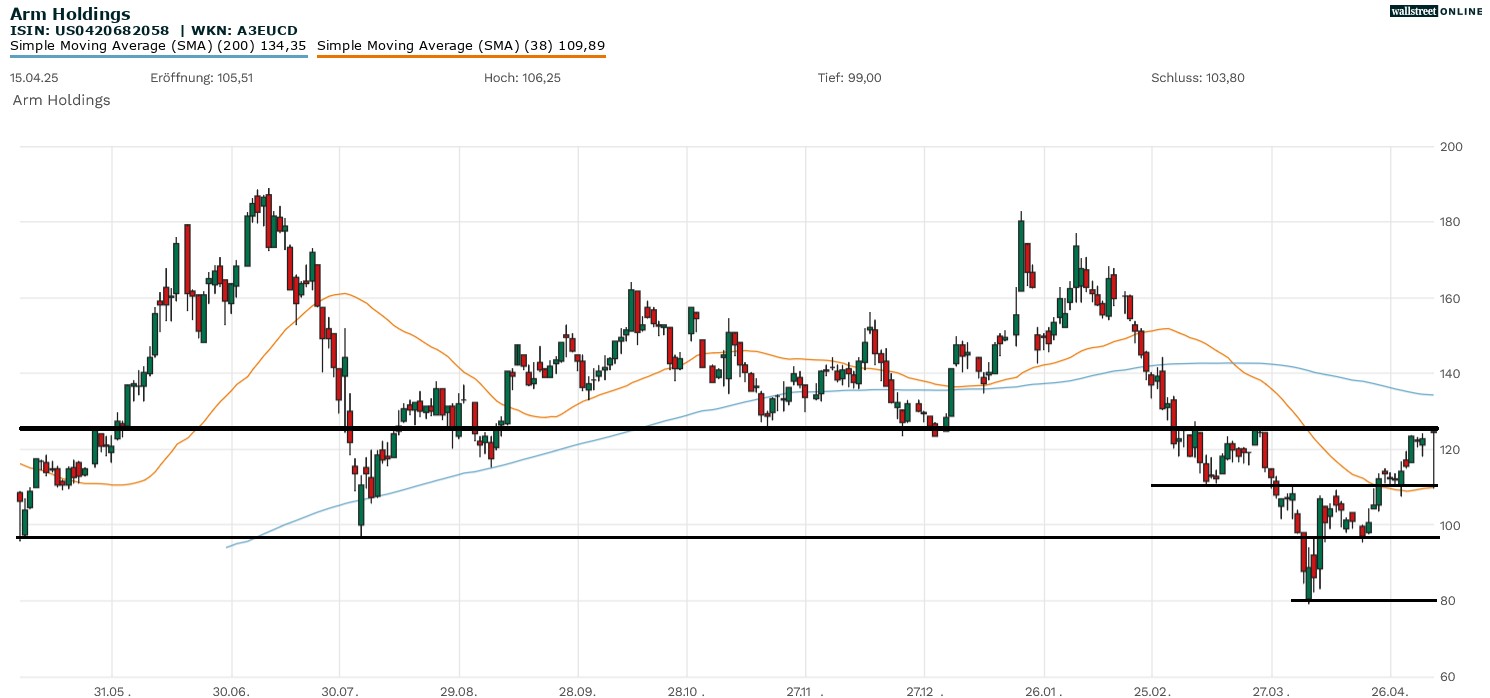This screenshot has height=698, width=1490.
Task: Click the Arm Holdings chart title
Action: (70, 14)
